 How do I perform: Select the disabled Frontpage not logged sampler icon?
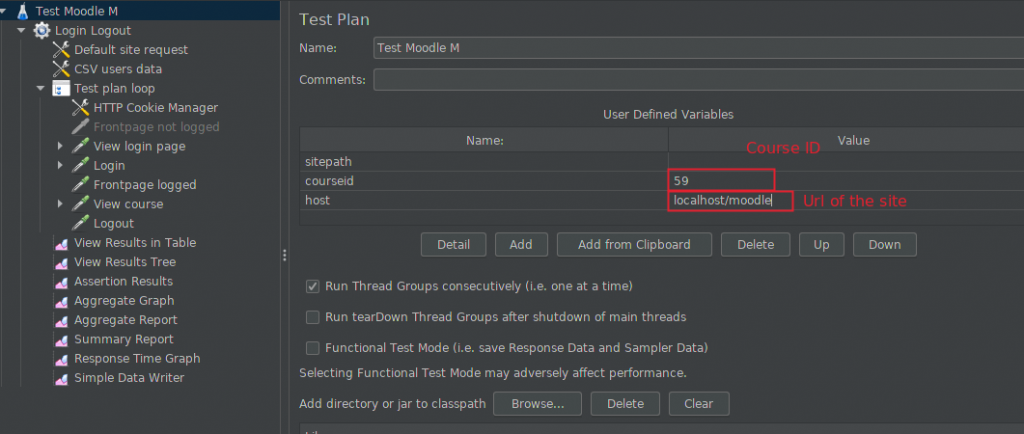(80, 127)
